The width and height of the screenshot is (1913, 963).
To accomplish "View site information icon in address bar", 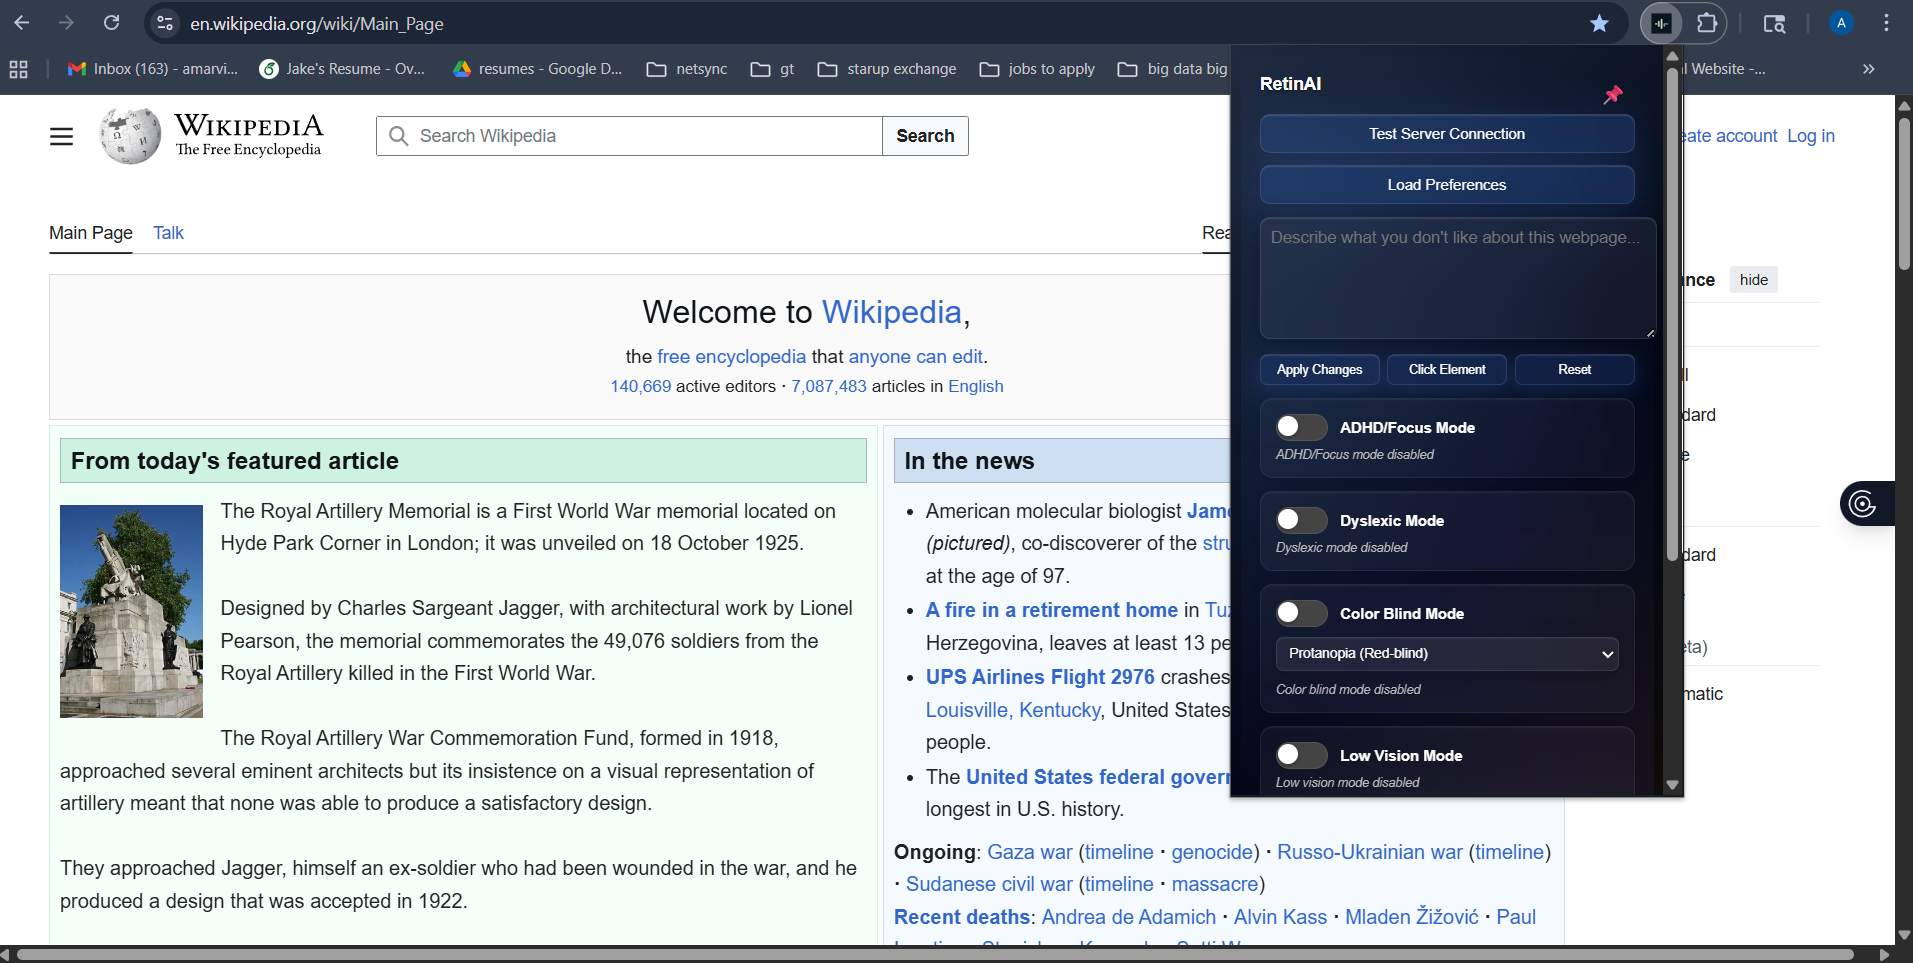I will pyautogui.click(x=166, y=23).
